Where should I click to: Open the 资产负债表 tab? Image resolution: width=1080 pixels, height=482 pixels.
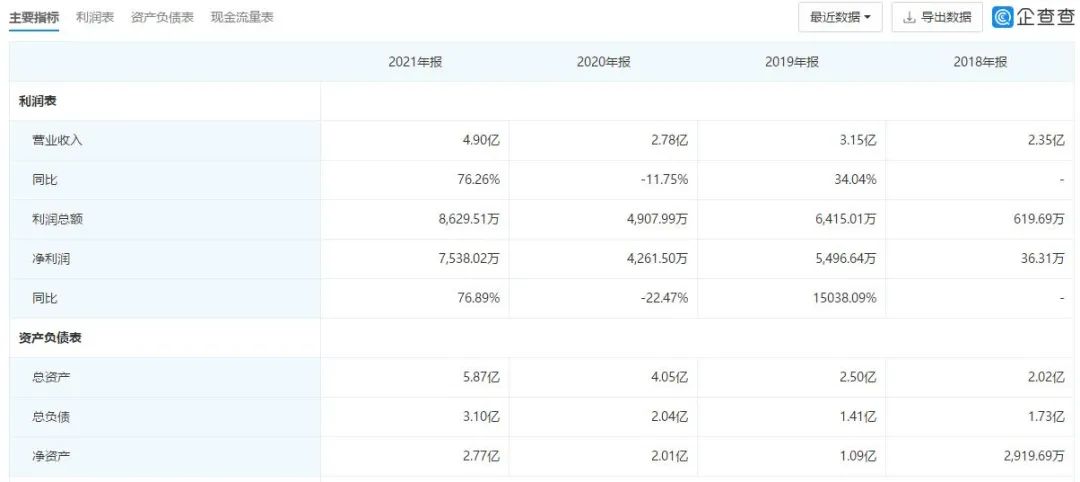coord(163,17)
